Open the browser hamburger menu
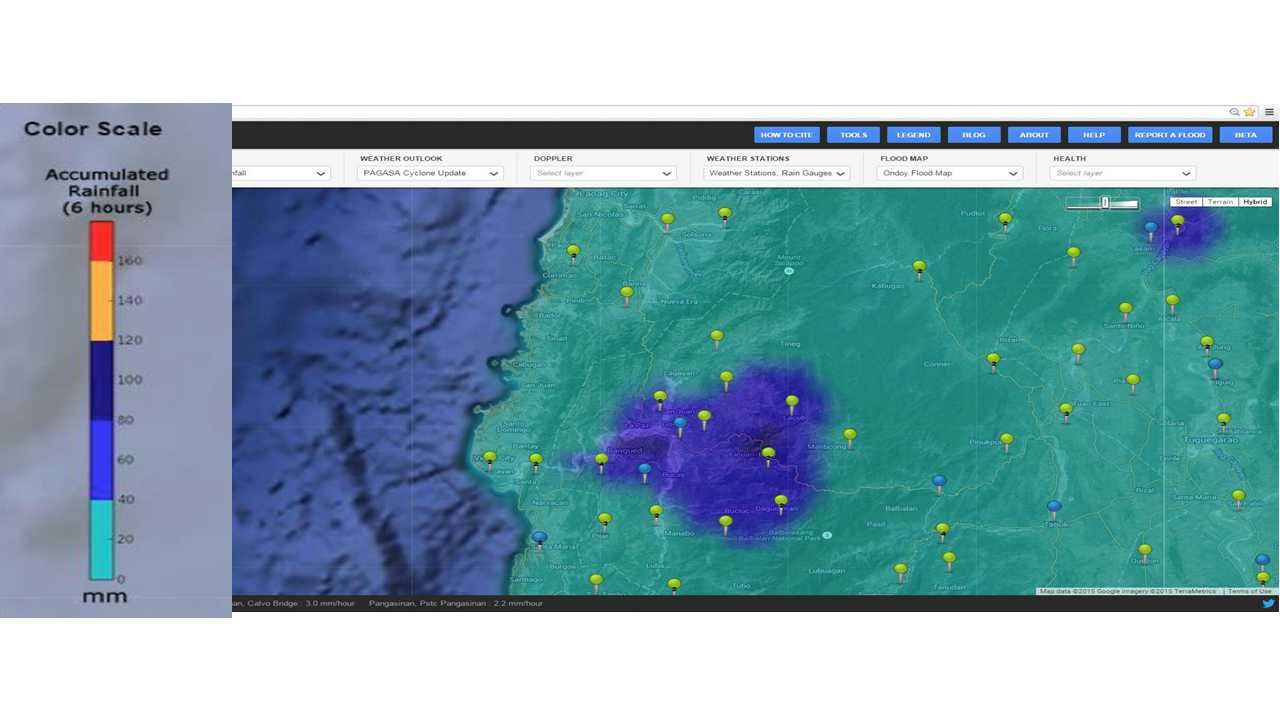Image resolution: width=1280 pixels, height=720 pixels. 1269,112
